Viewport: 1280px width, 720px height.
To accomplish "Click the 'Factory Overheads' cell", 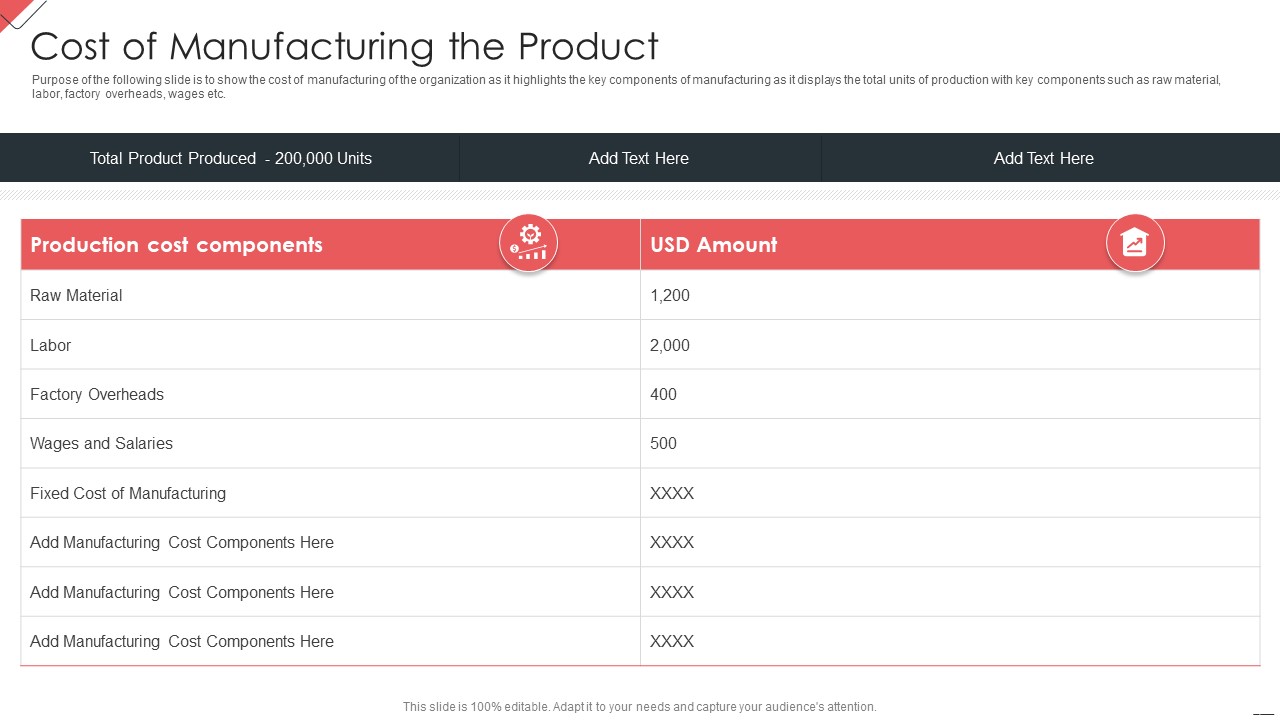I will coord(330,394).
